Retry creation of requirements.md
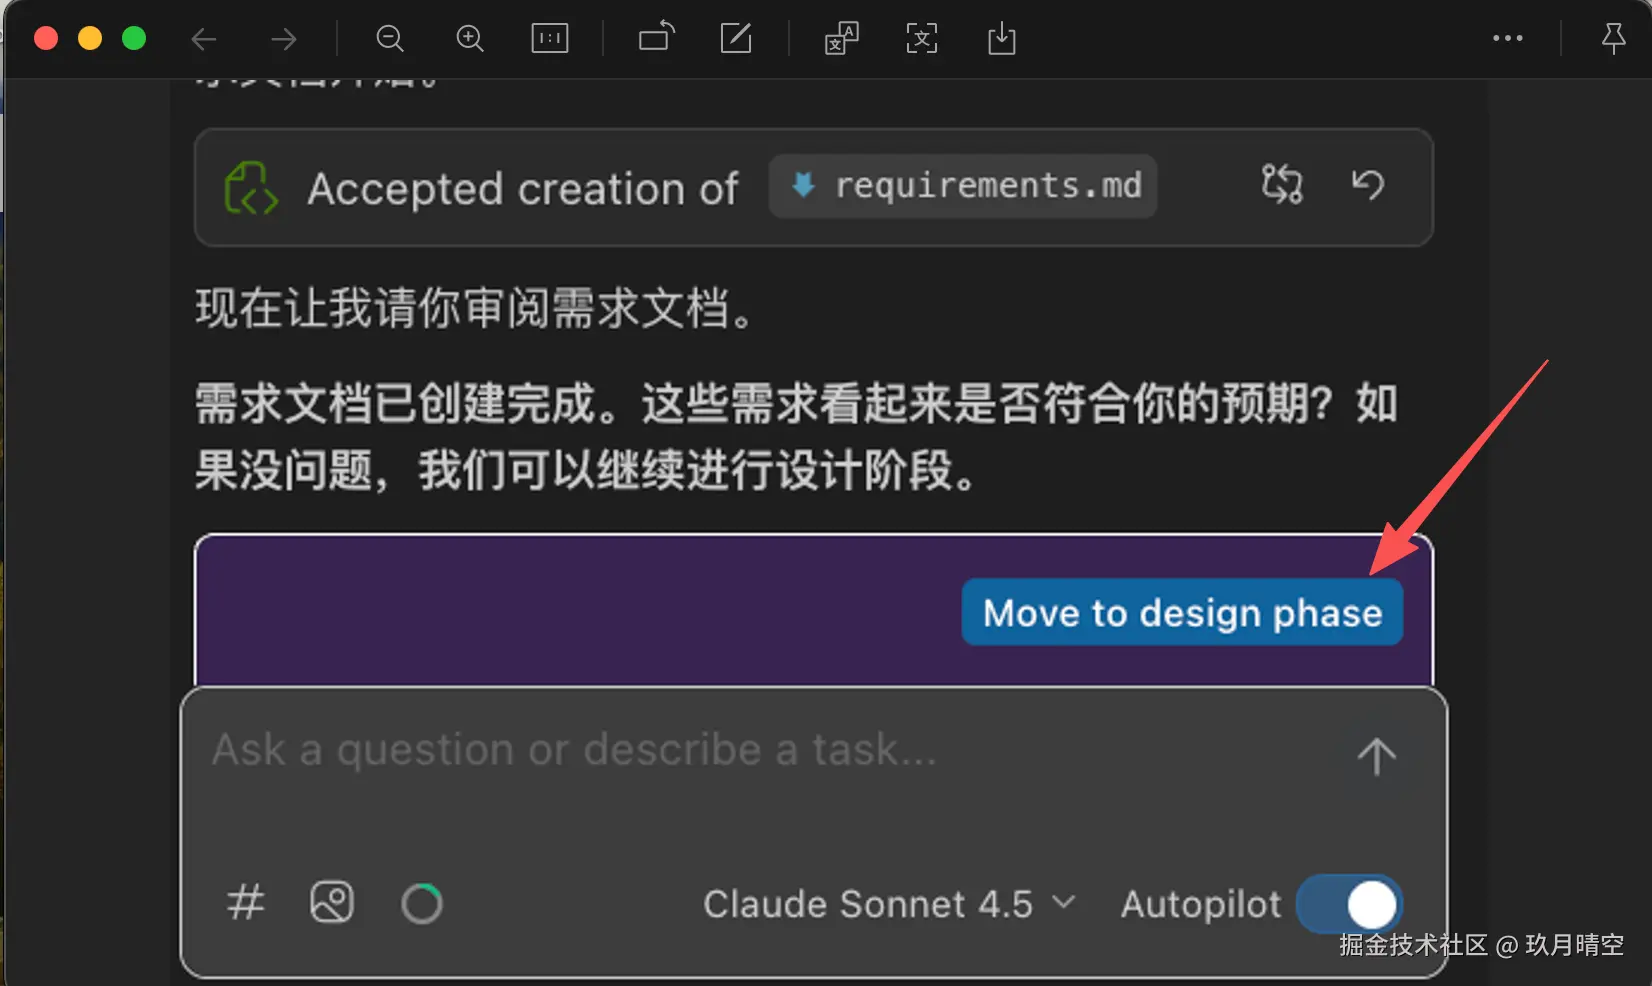Viewport: 1652px width, 986px height. tap(1282, 186)
